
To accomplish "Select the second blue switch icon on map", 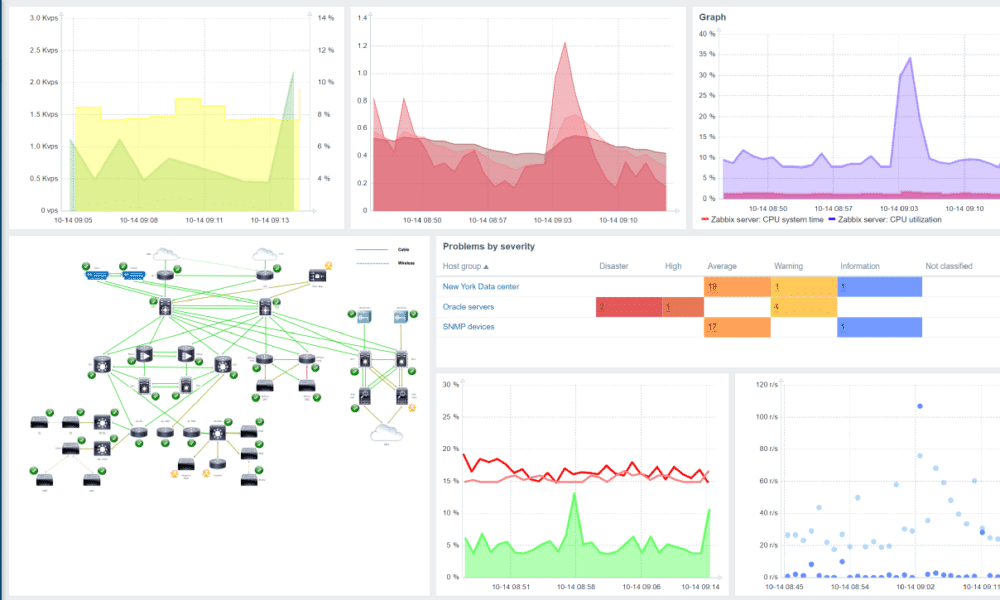I will click(133, 275).
